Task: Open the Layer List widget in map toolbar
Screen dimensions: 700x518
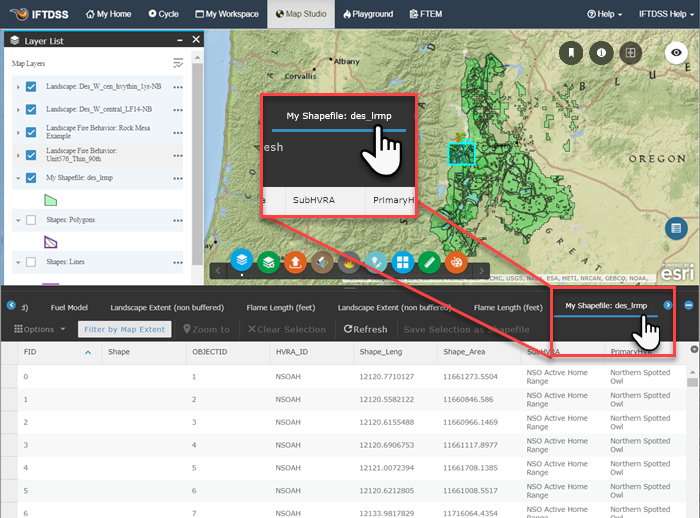Action: click(x=242, y=261)
